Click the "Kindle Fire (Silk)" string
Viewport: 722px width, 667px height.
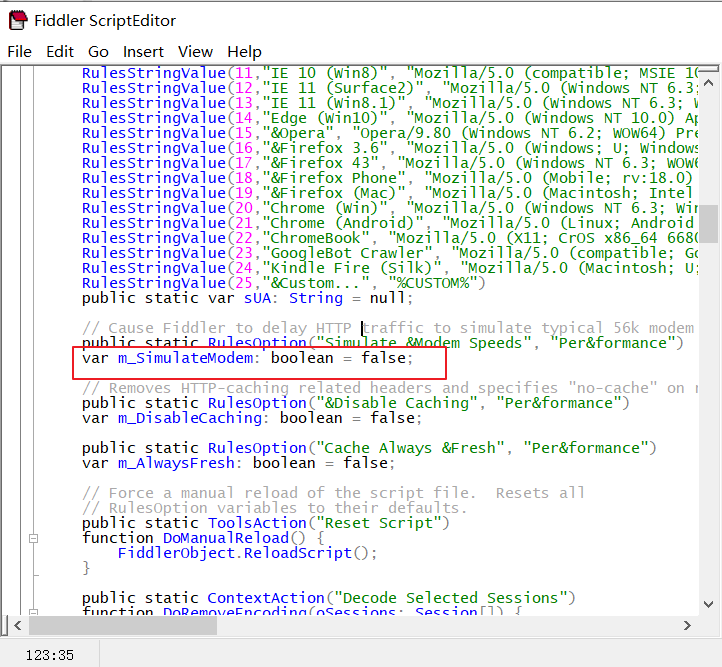(352, 268)
